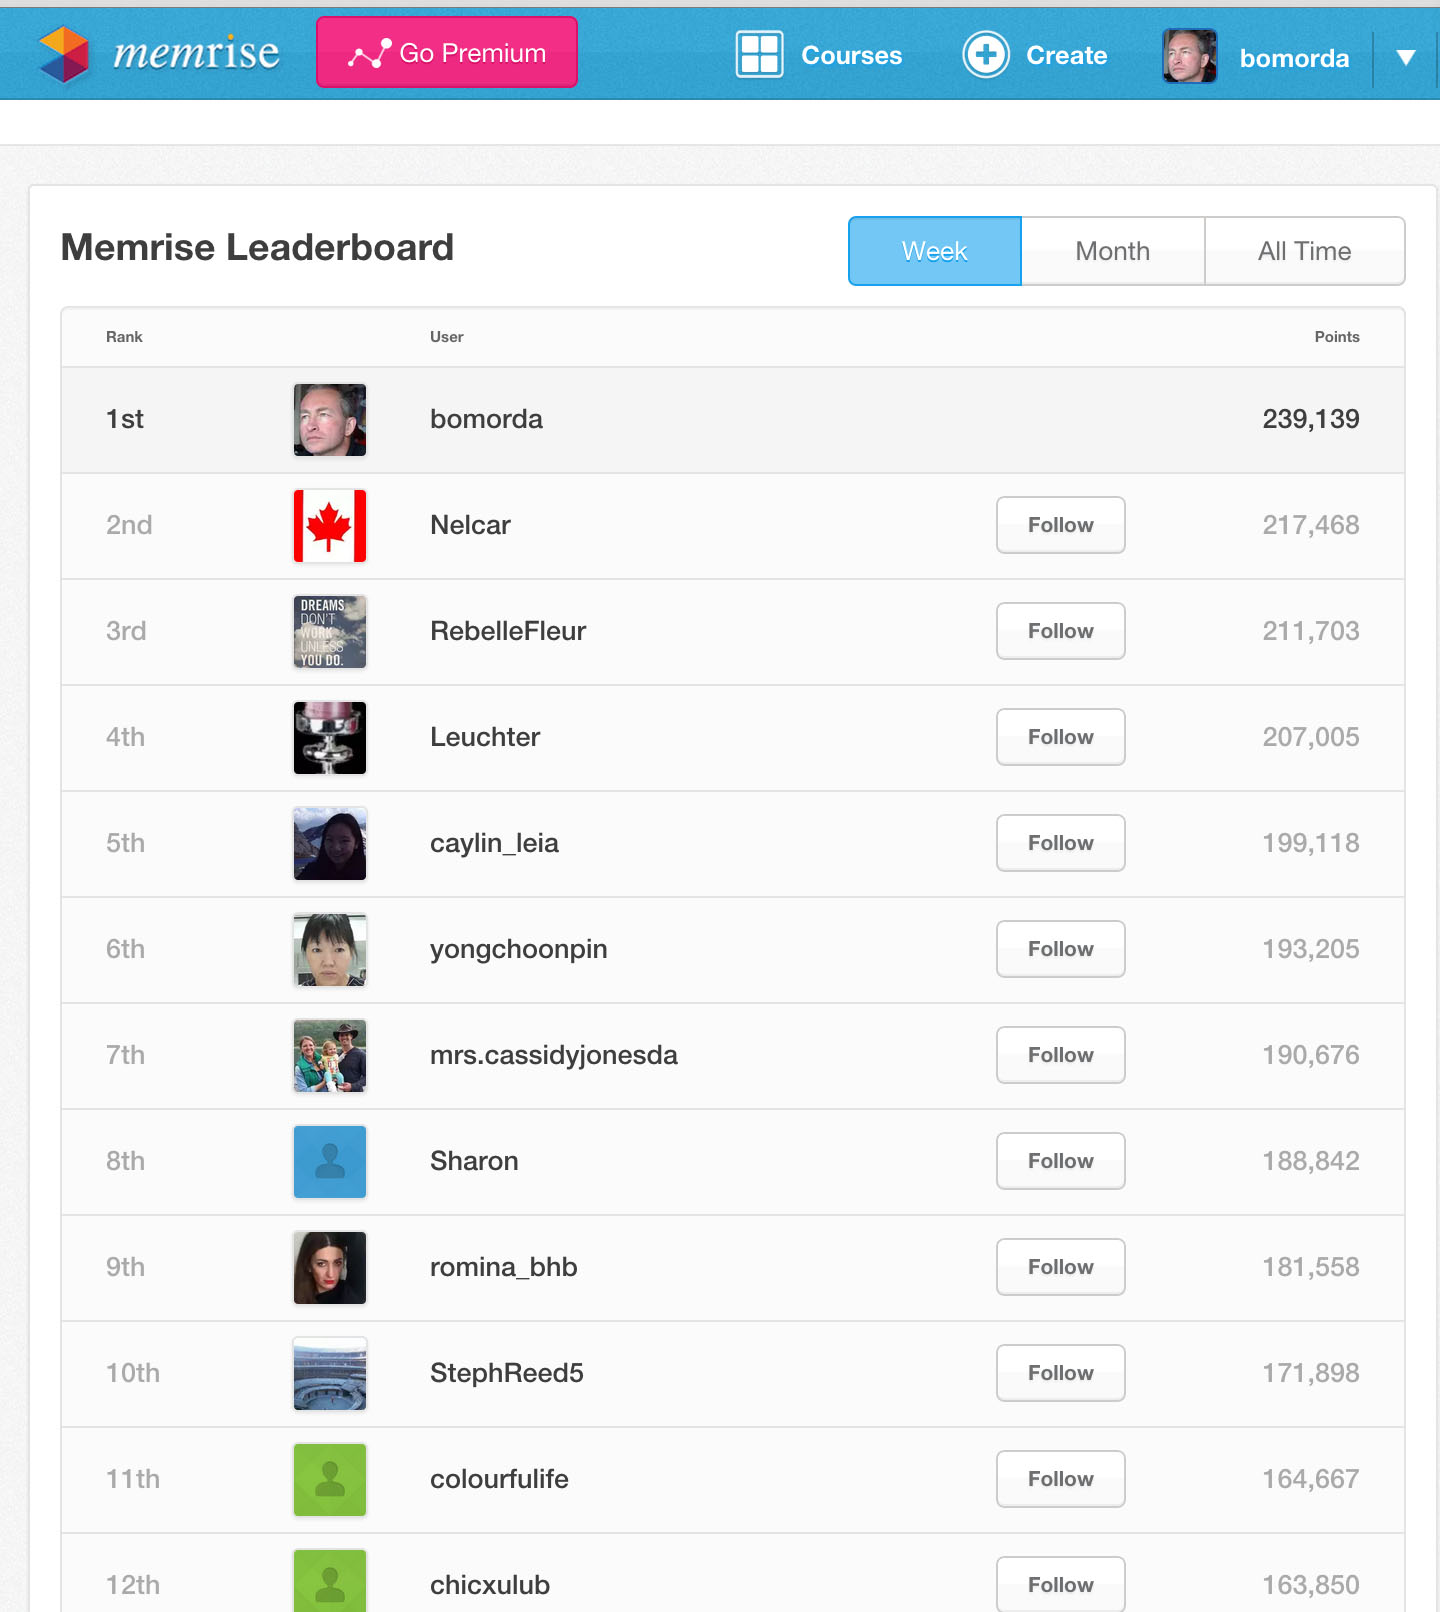Show the All Time leaderboard
This screenshot has height=1612, width=1440.
click(1304, 251)
